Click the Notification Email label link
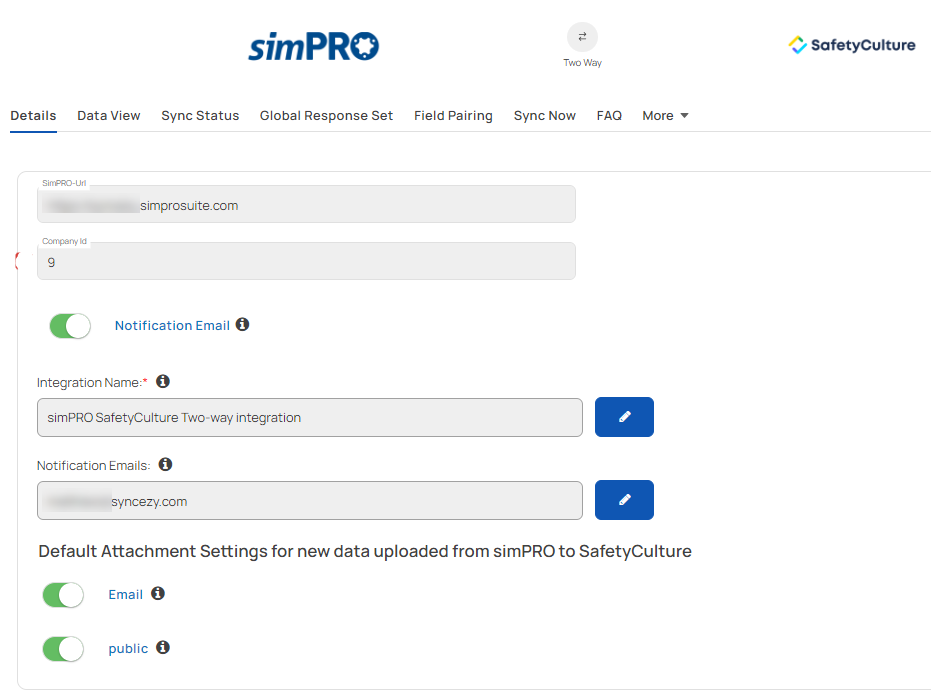Image resolution: width=931 pixels, height=690 pixels. point(172,325)
